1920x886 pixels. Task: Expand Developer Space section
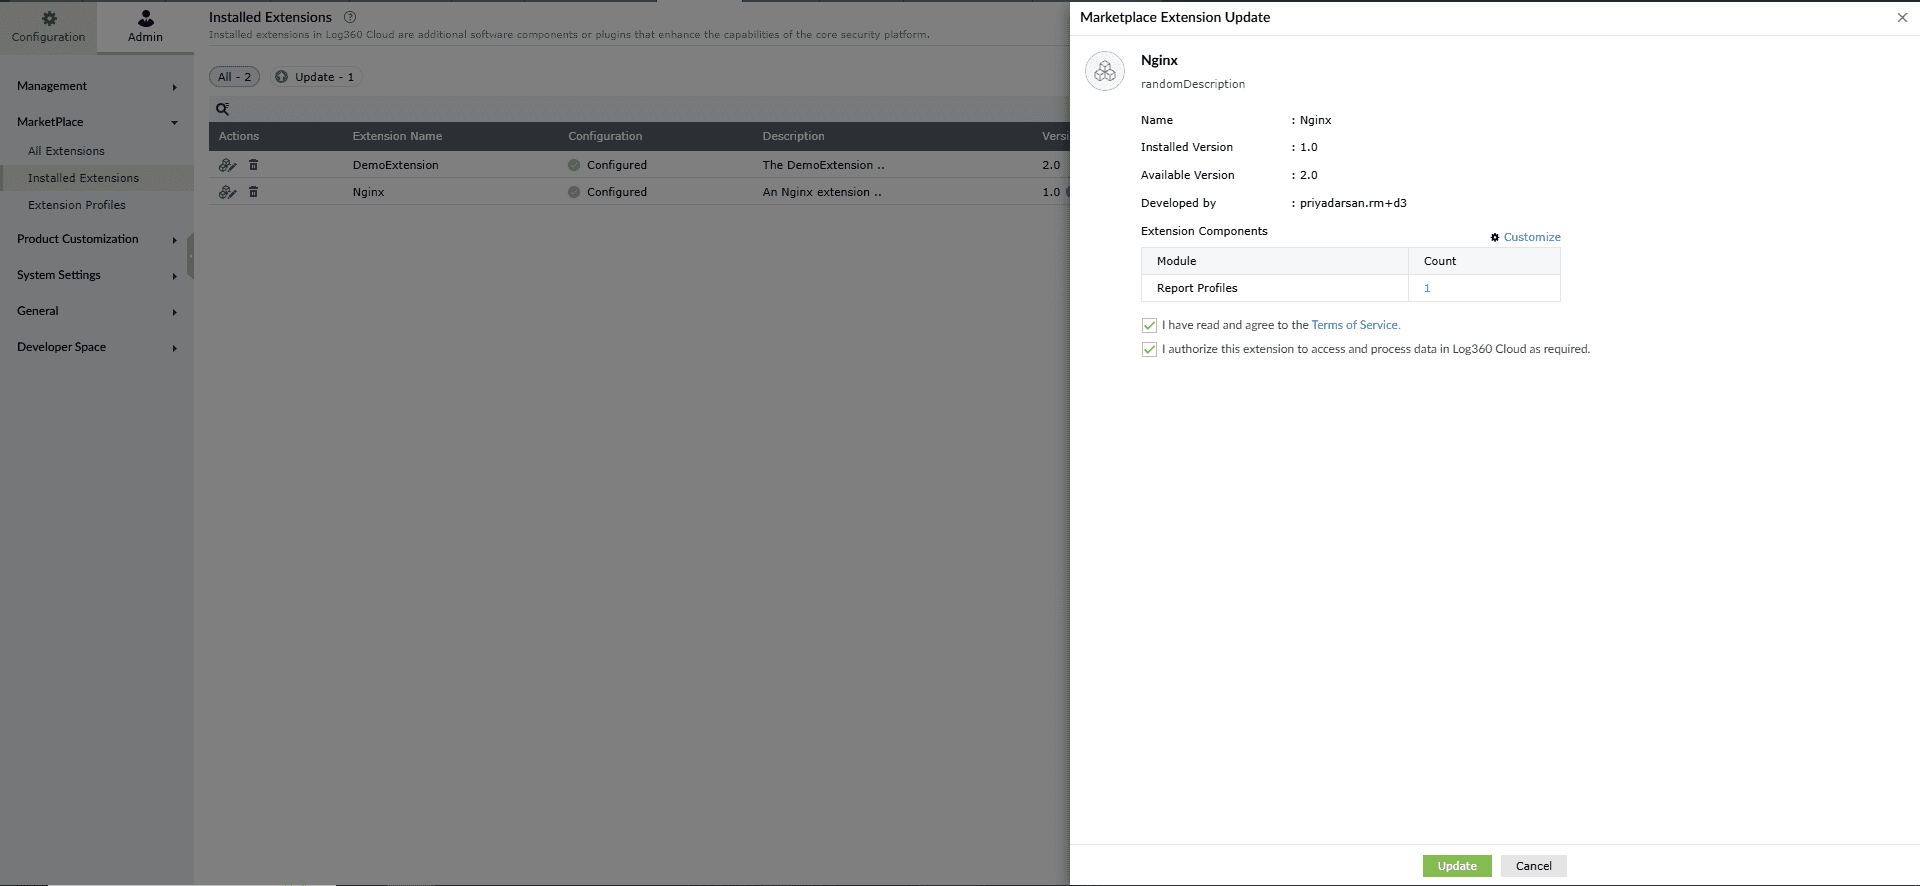tap(97, 347)
